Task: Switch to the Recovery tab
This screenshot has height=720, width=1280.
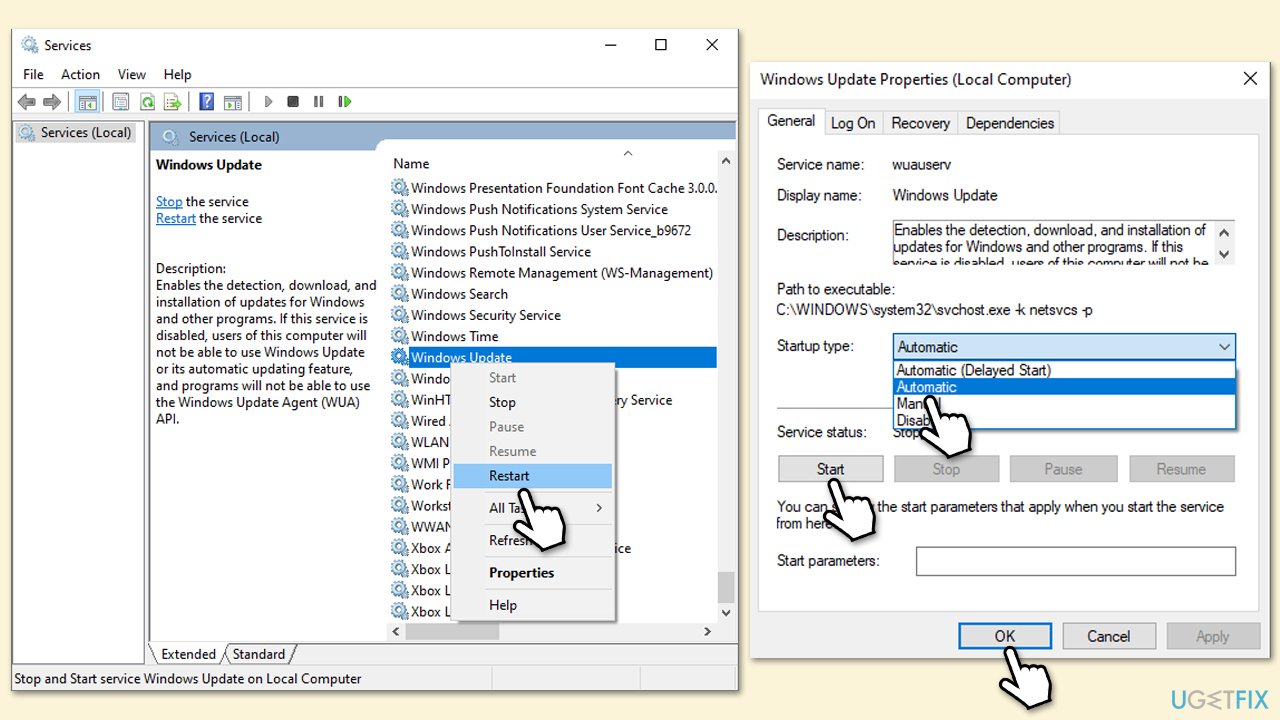Action: pyautogui.click(x=920, y=123)
